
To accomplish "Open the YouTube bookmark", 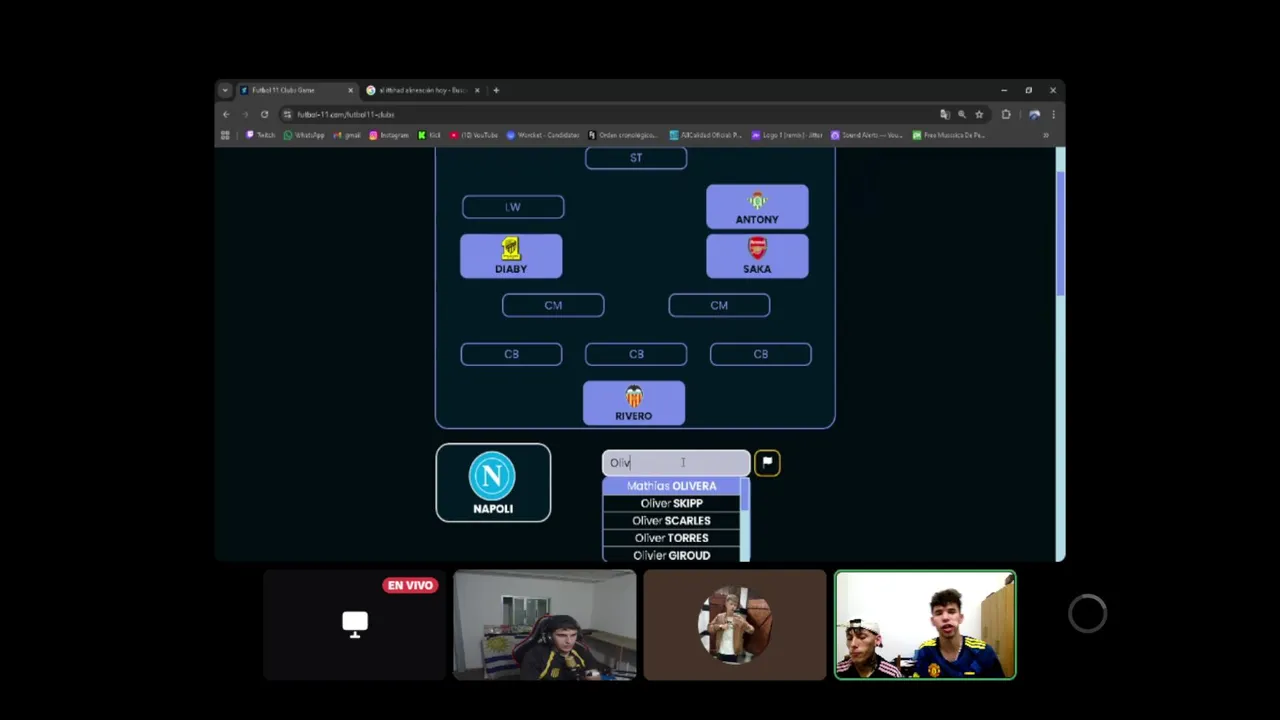I will click(x=474, y=135).
